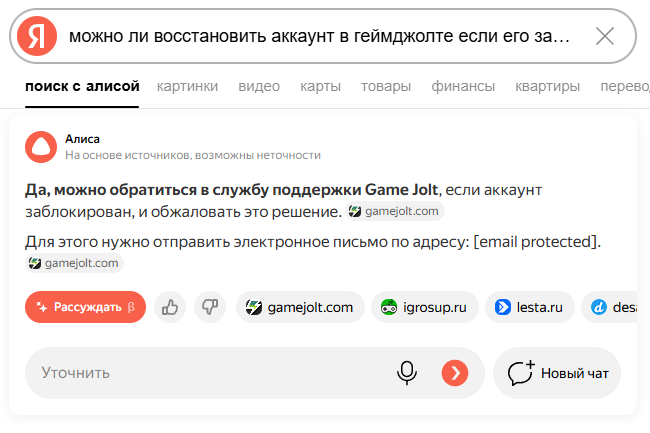Screen dimensions: 650x433
Task: Start a new chat with 'Новый чат'
Action: coord(557,373)
